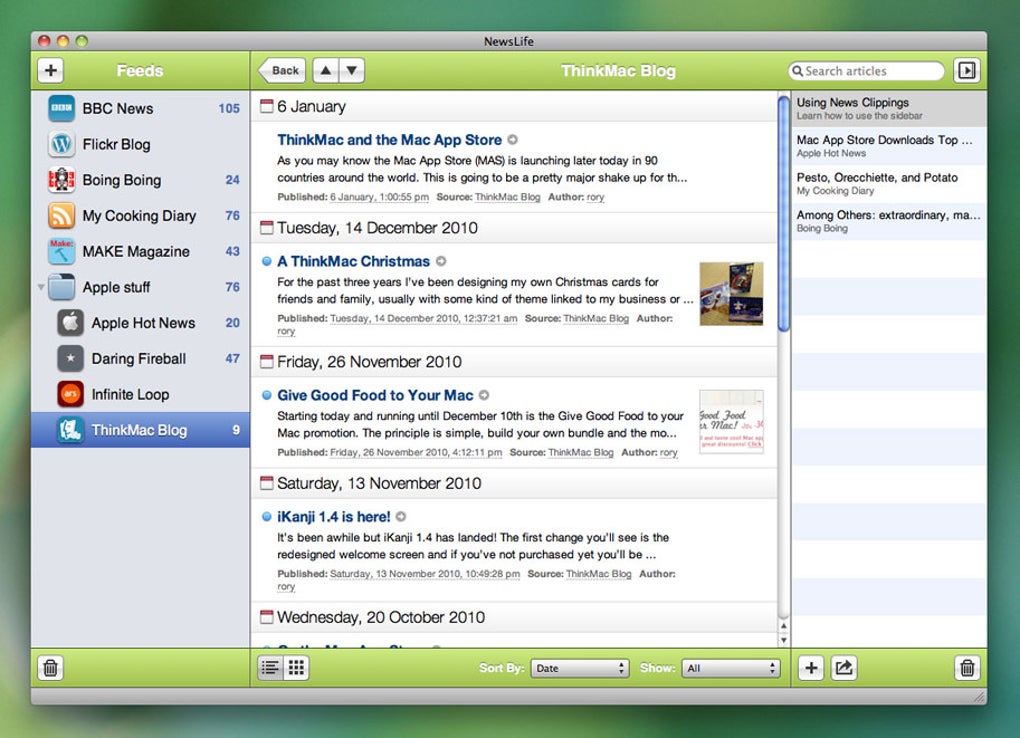Click the Daring Fireball star icon
1020x738 pixels.
coord(70,359)
